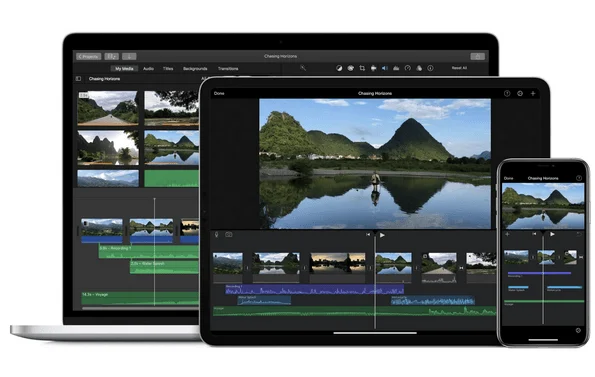Select the first clip on iPhone timeline
This screenshot has height=377, width=595.
(516, 257)
